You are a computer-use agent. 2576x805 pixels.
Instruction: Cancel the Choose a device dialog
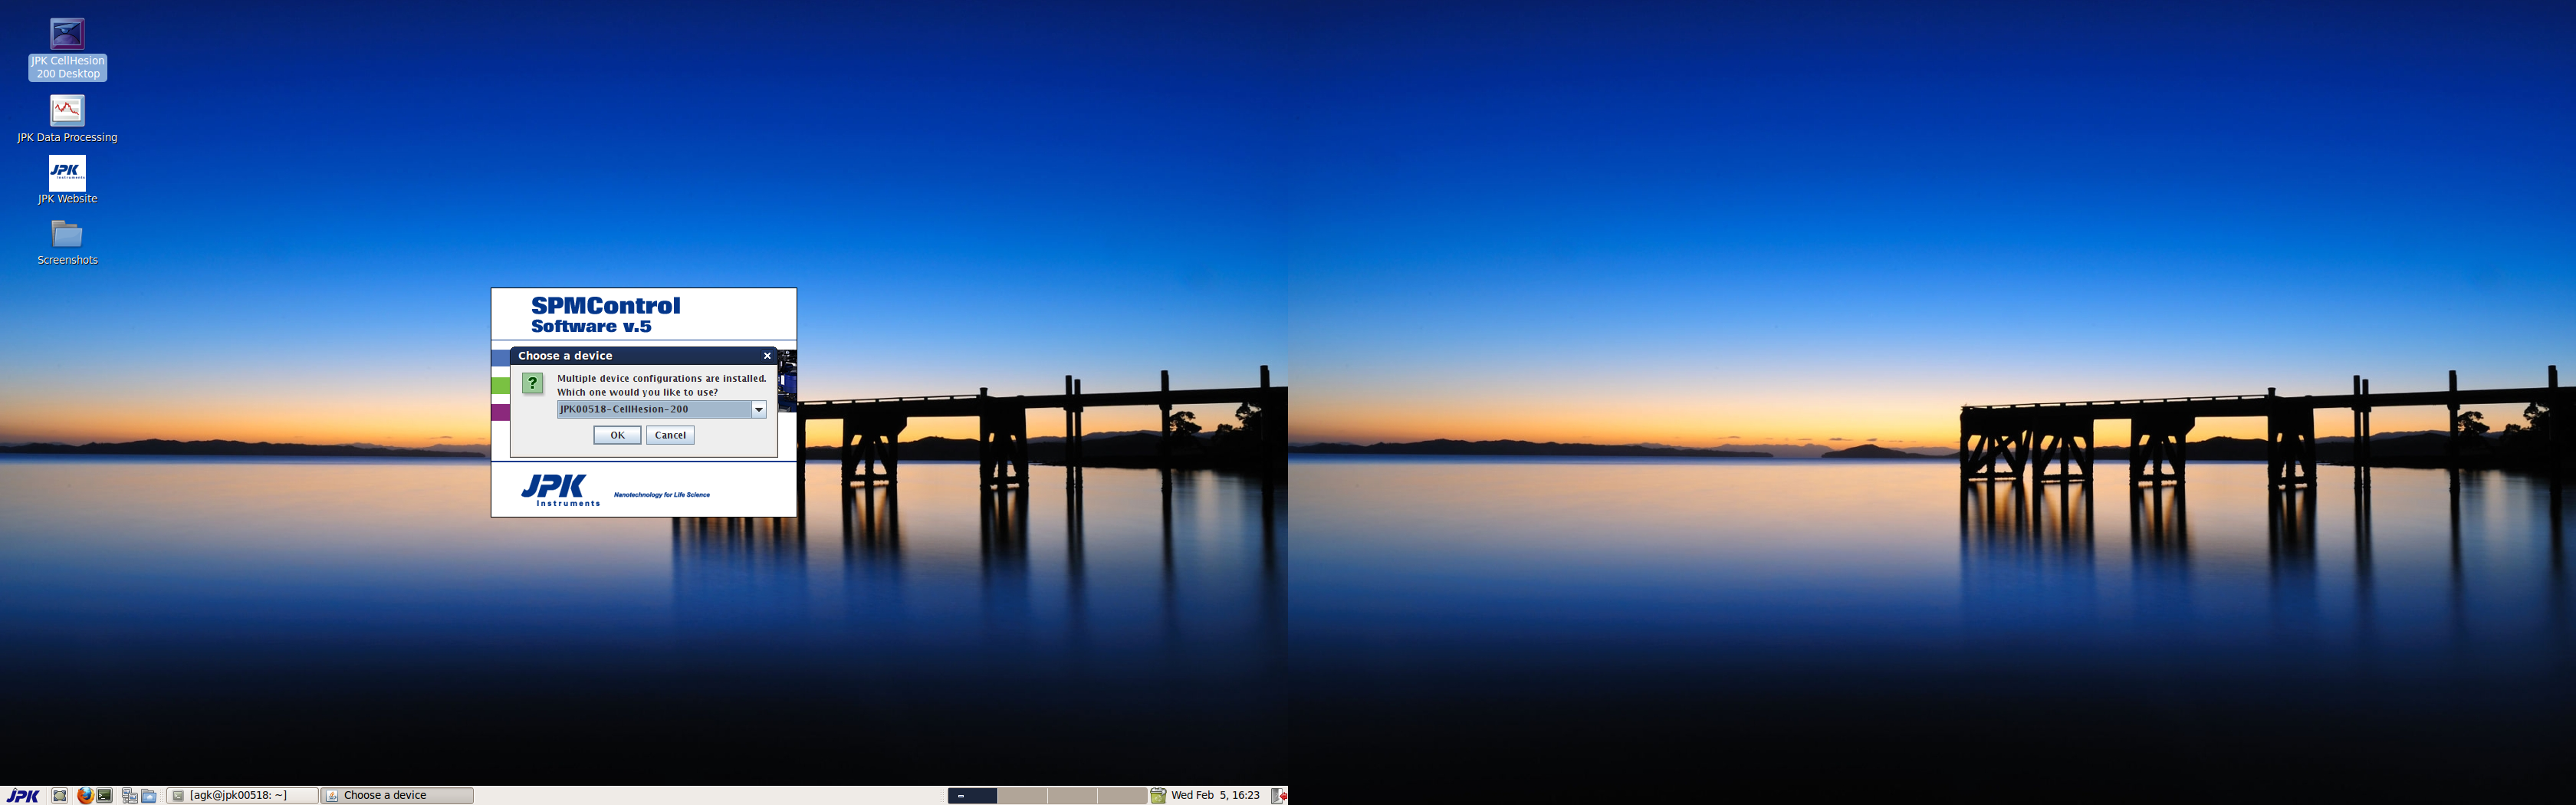coord(670,435)
